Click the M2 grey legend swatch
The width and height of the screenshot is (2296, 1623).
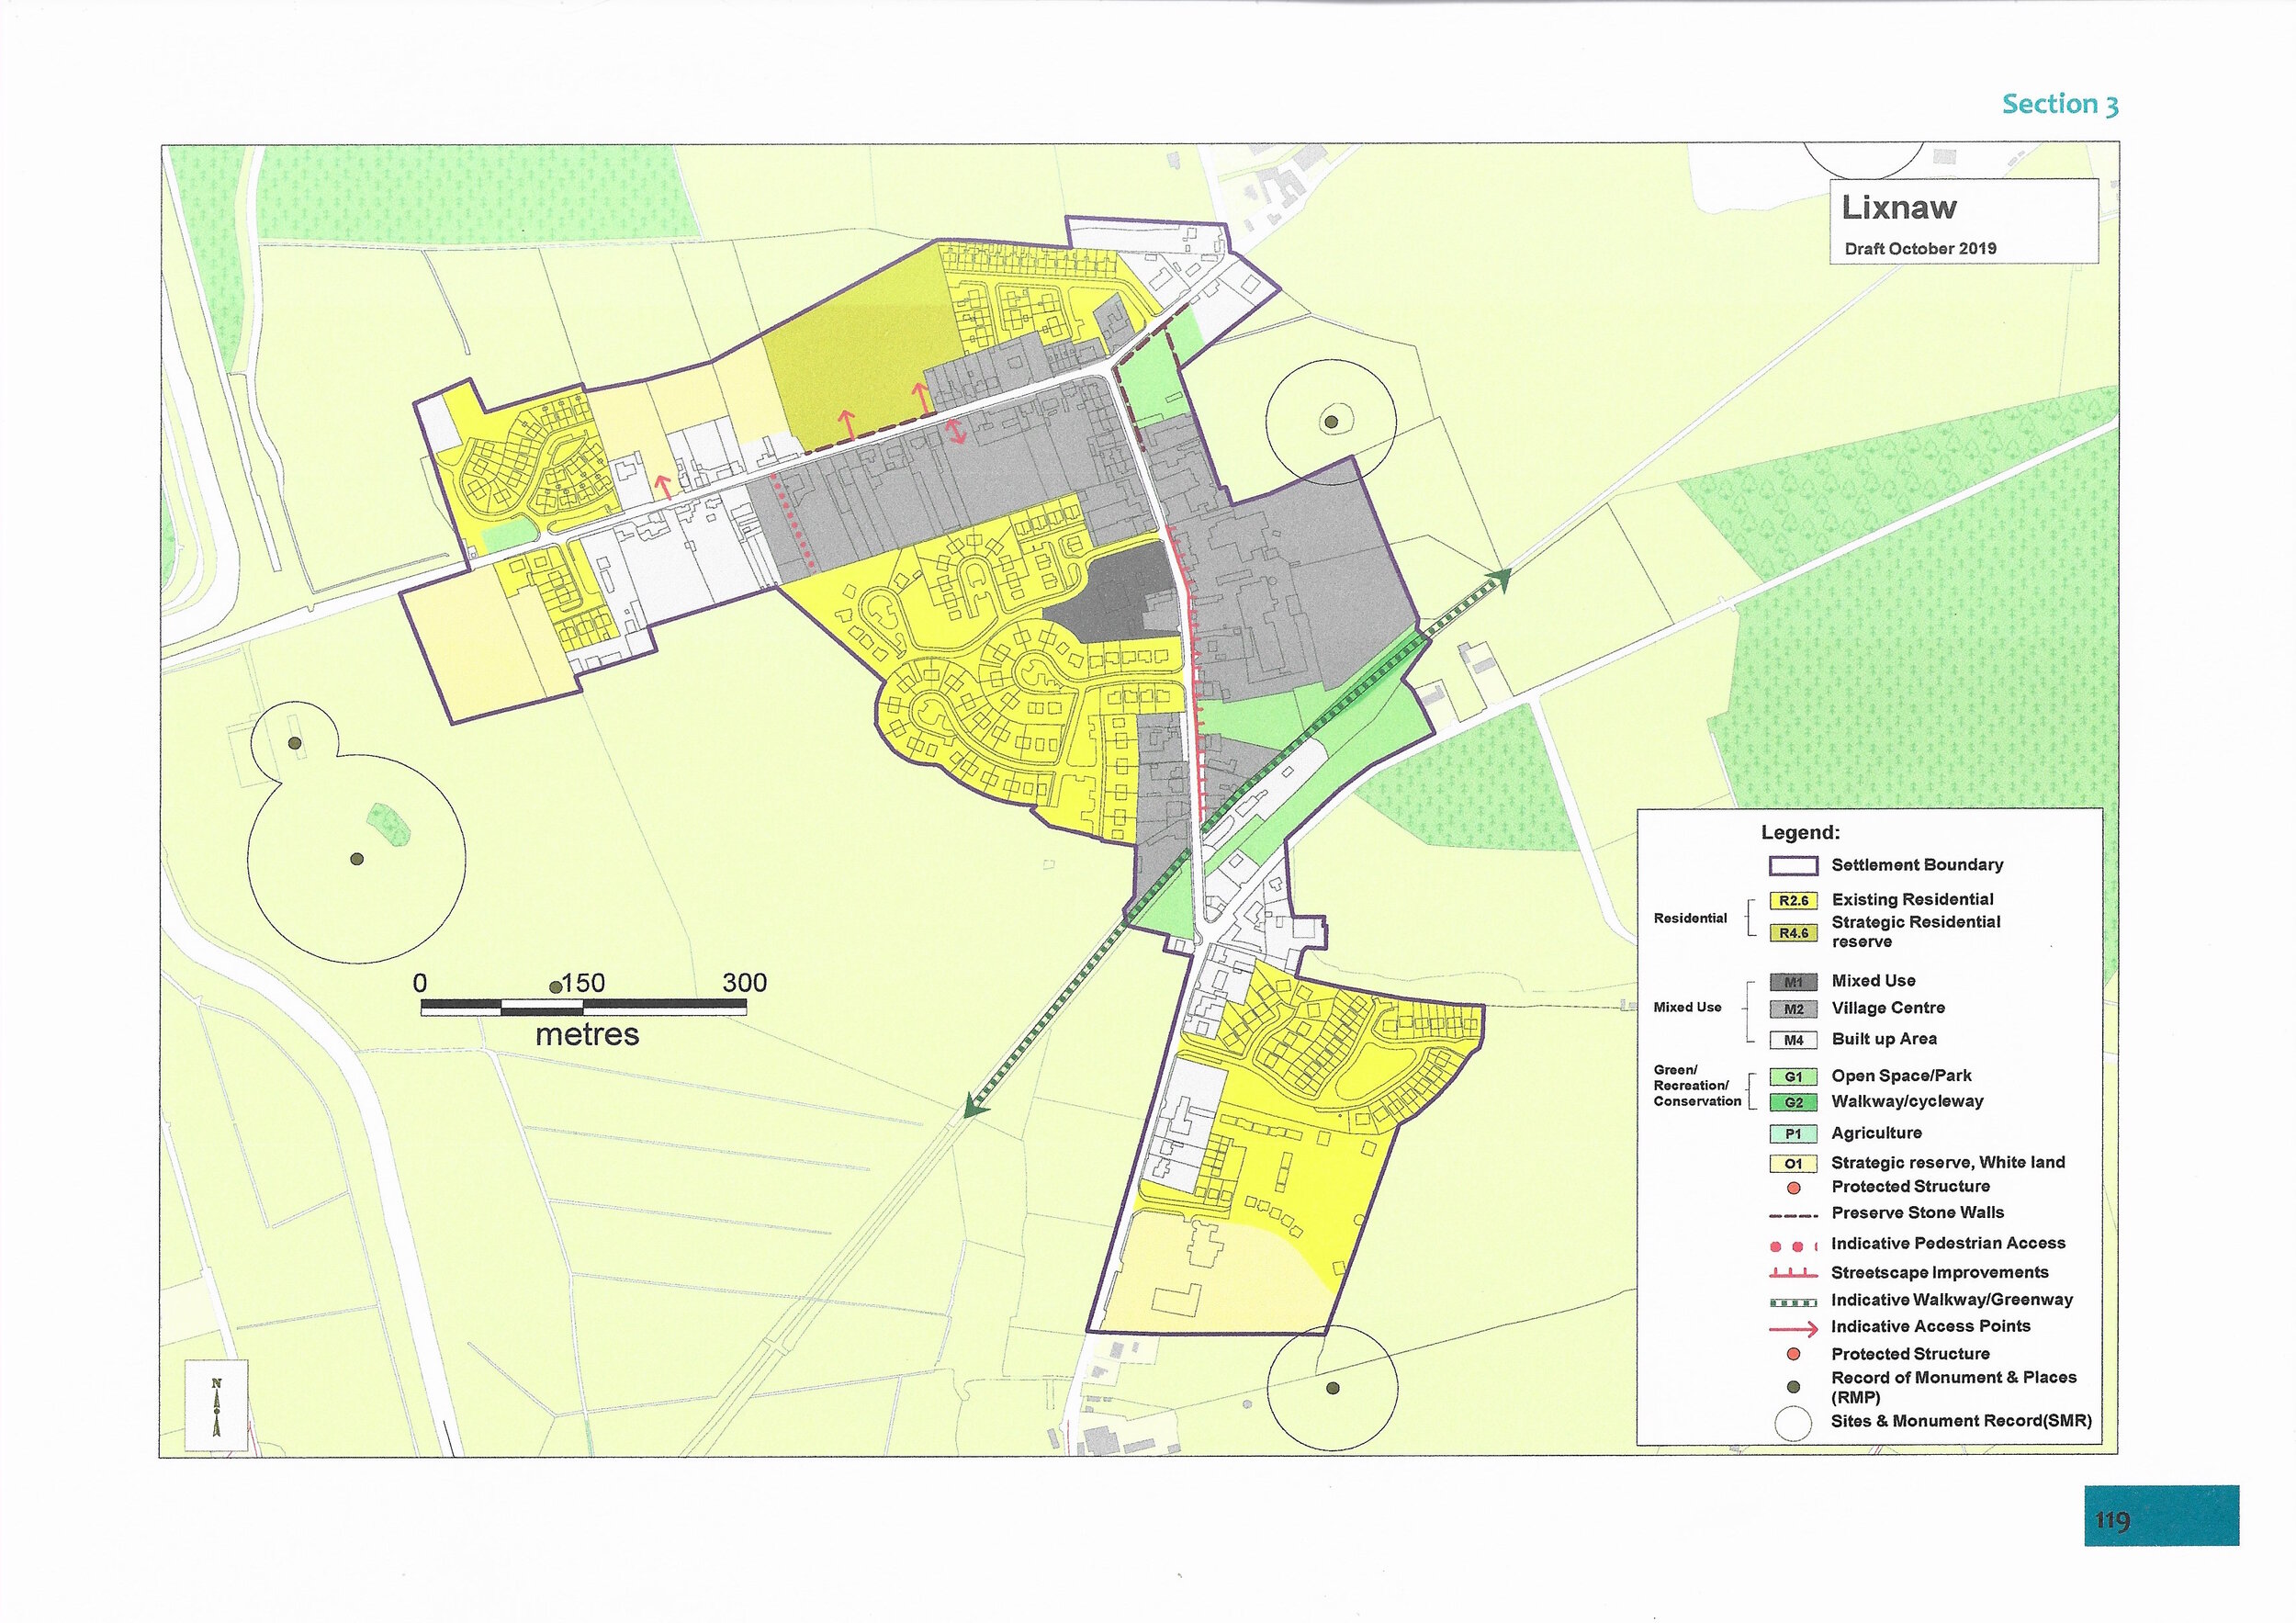[1793, 1010]
